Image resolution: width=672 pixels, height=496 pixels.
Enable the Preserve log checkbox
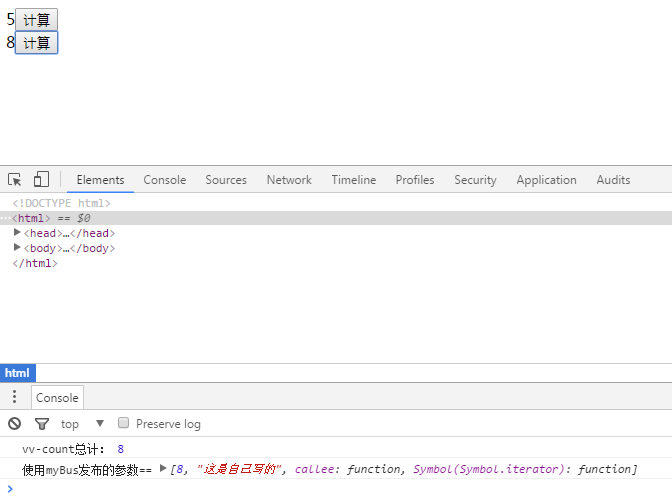point(123,423)
